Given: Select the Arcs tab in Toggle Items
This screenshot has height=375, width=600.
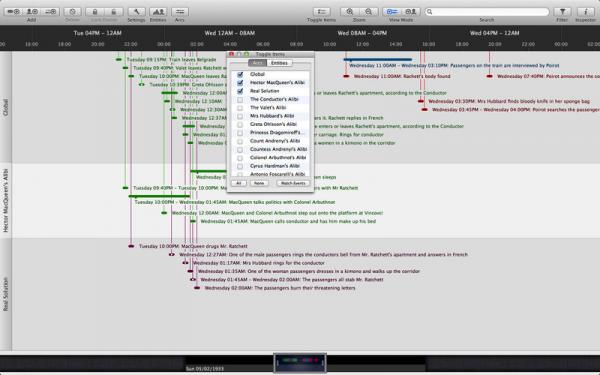Looking at the screenshot, I should [257, 63].
